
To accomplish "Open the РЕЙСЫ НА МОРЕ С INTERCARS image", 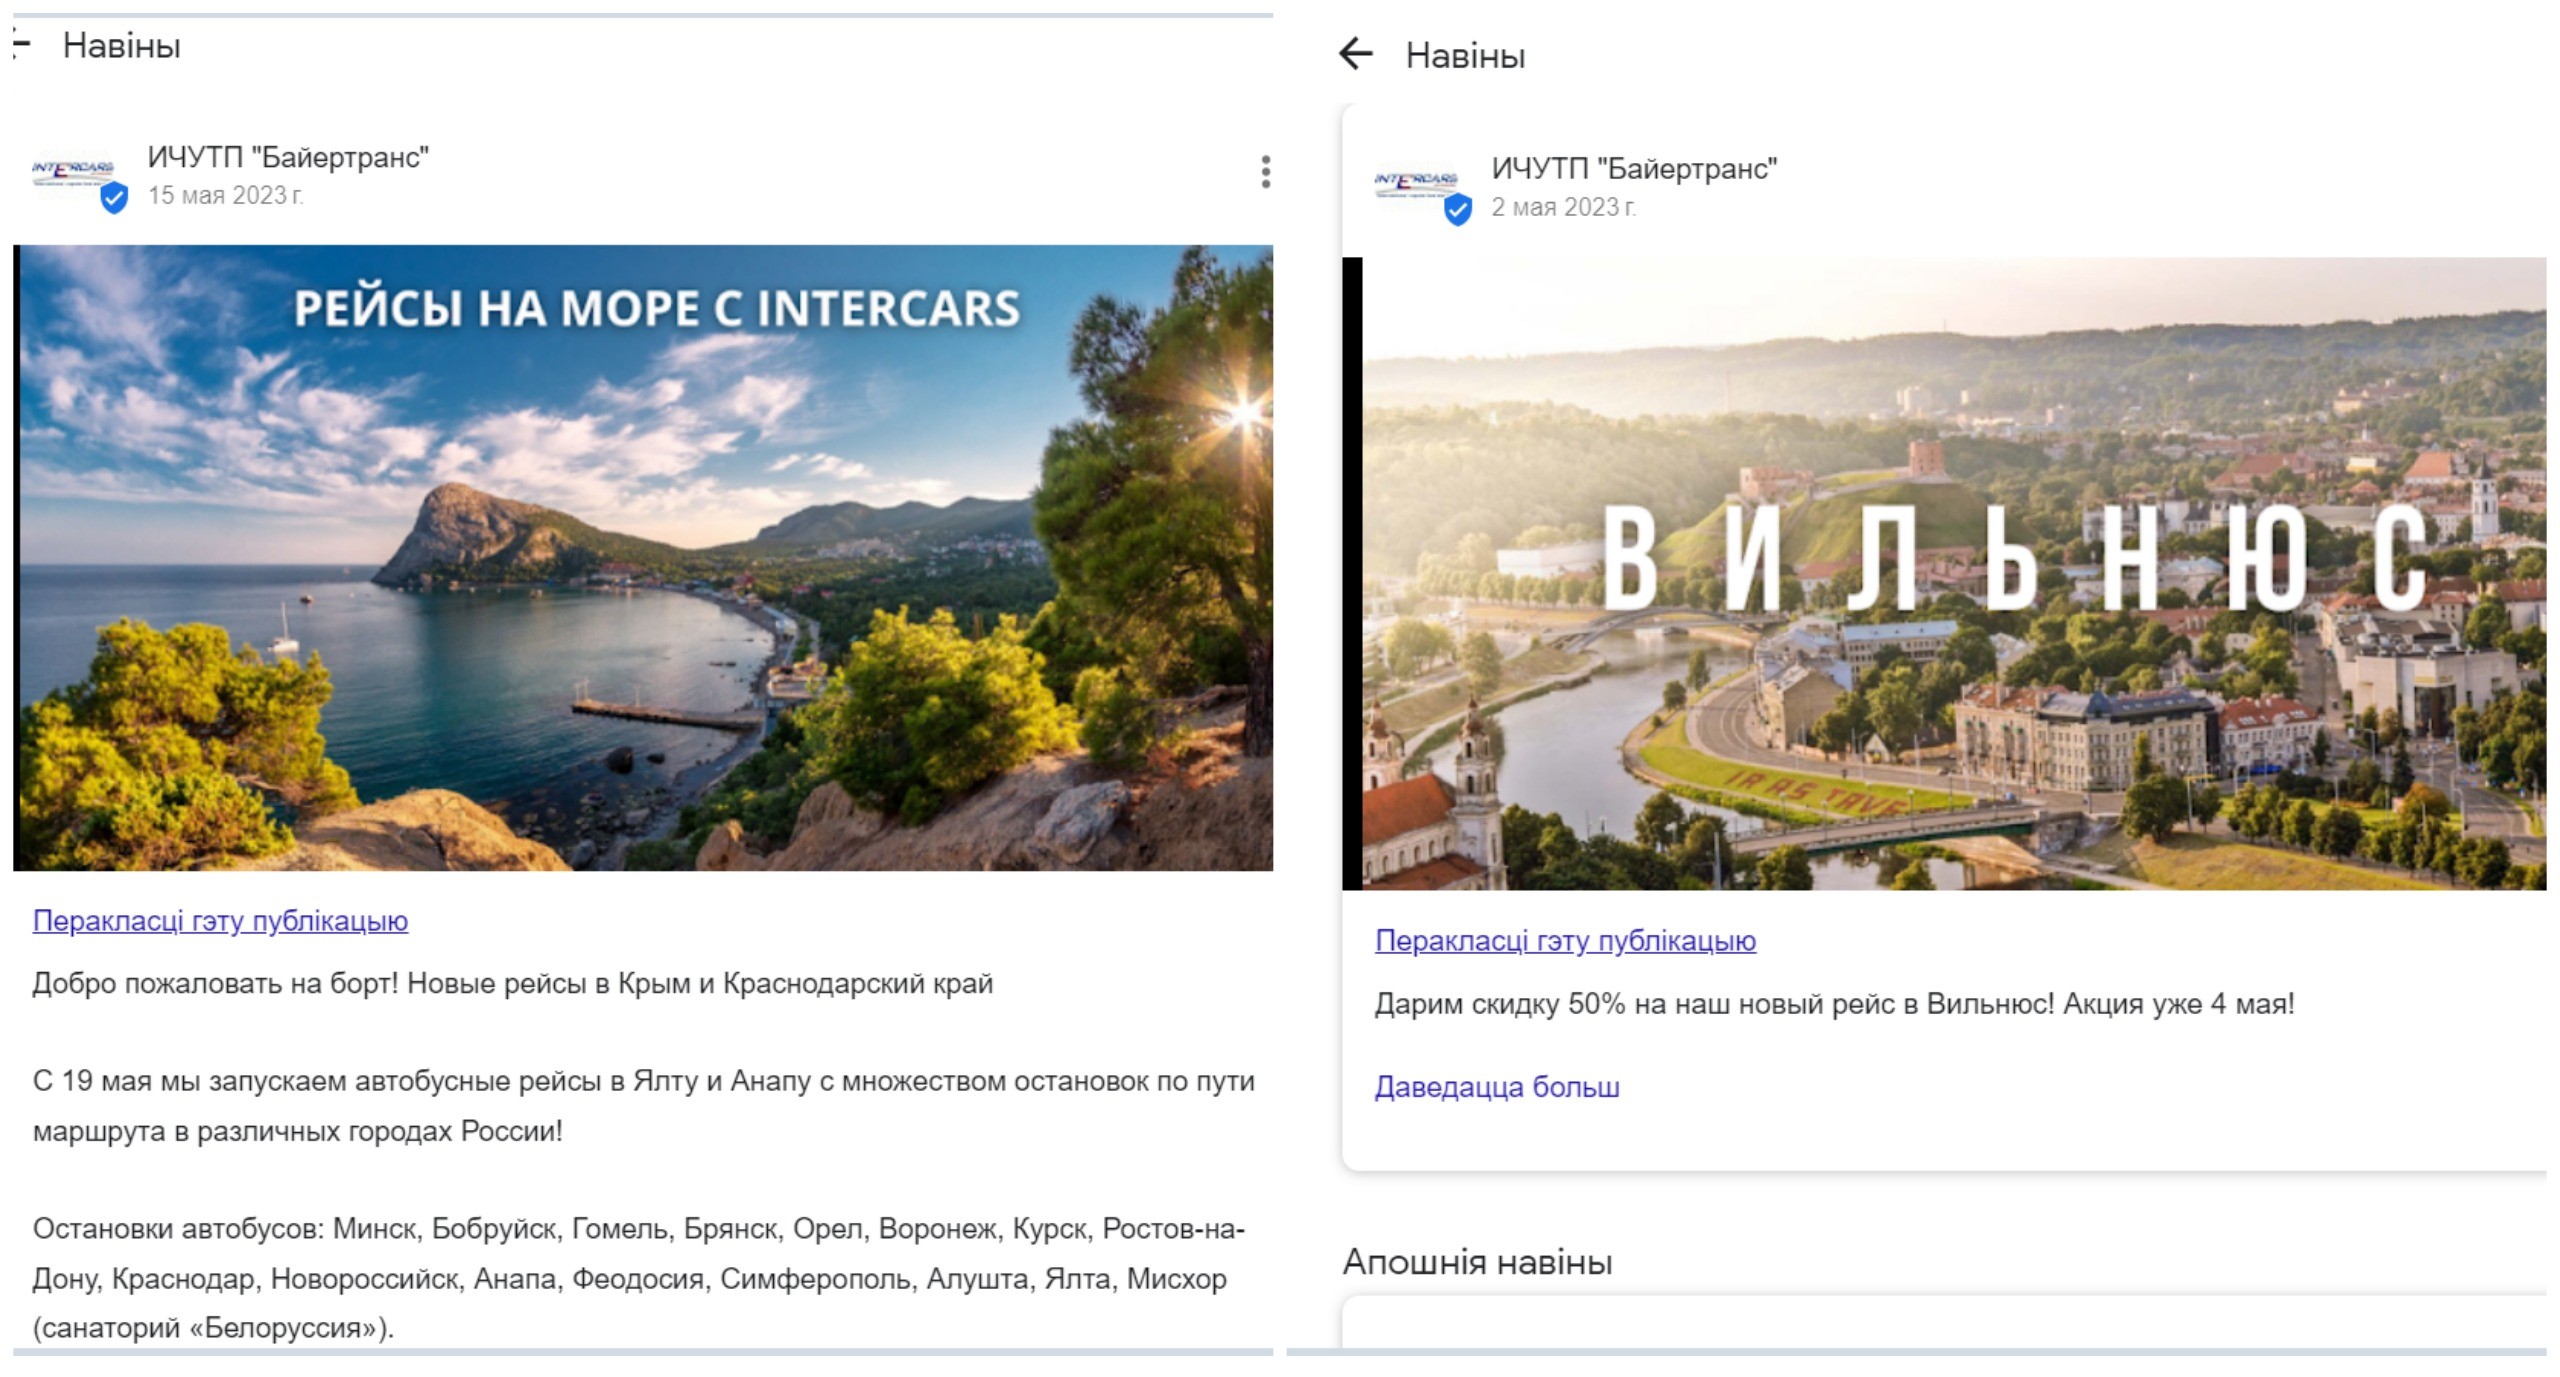I will pos(643,558).
